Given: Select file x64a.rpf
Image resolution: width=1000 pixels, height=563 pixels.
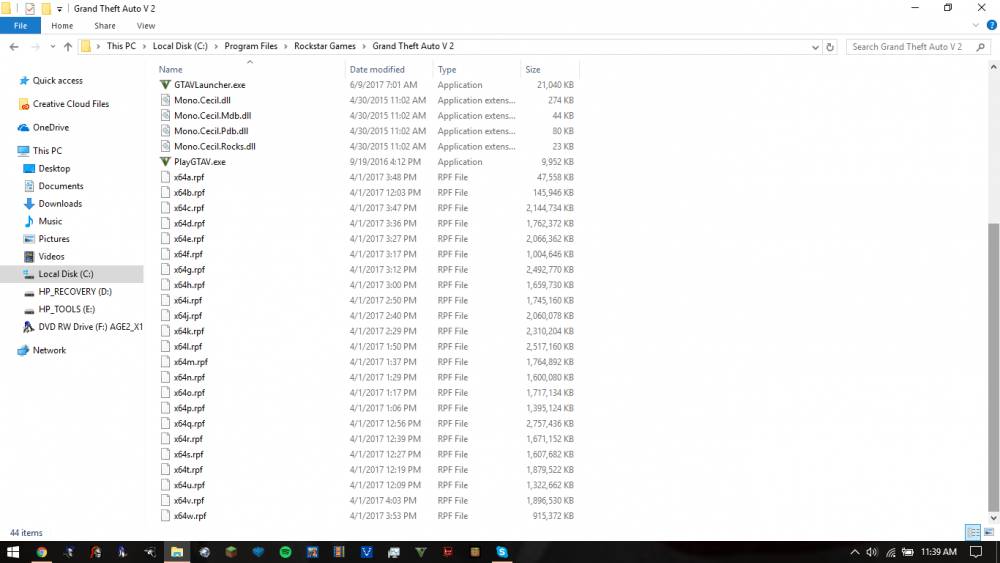Looking at the screenshot, I should pos(189,177).
